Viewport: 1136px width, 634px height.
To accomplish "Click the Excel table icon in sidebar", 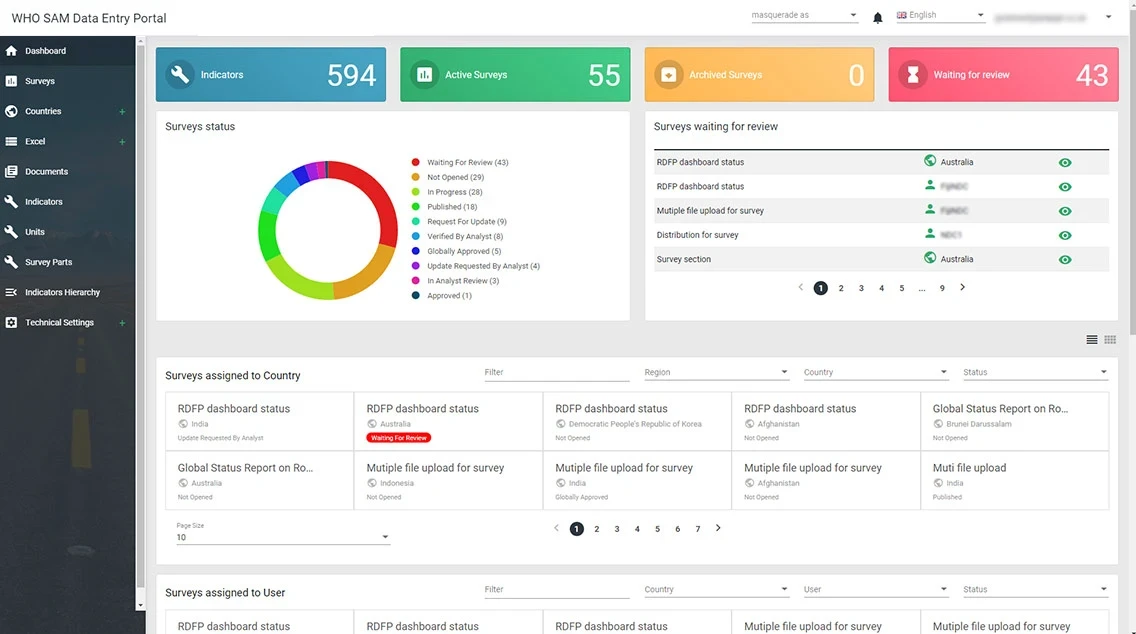I will [11, 141].
